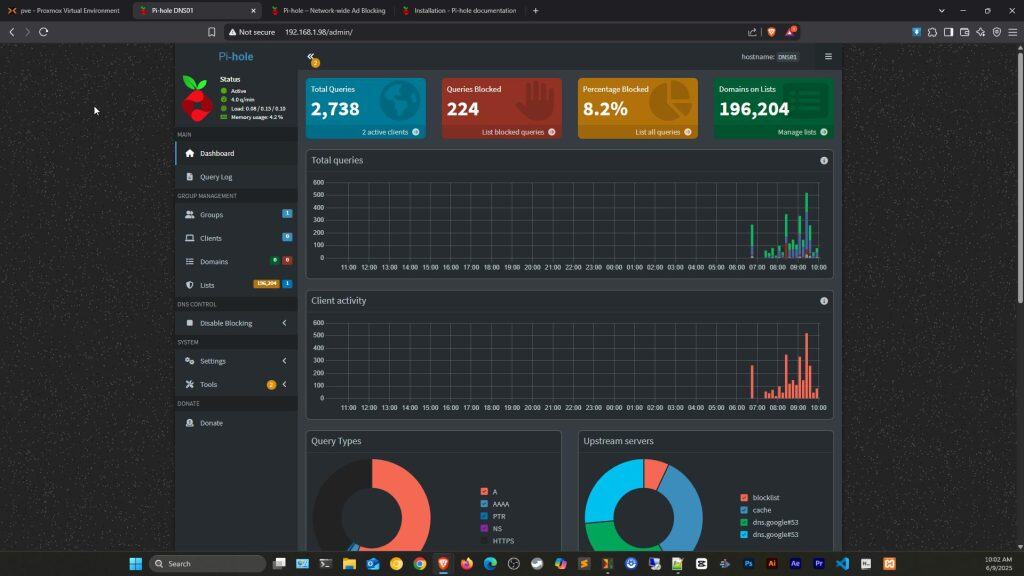
Task: Collapse the sidebar with double-chevron icon
Action: point(311,57)
